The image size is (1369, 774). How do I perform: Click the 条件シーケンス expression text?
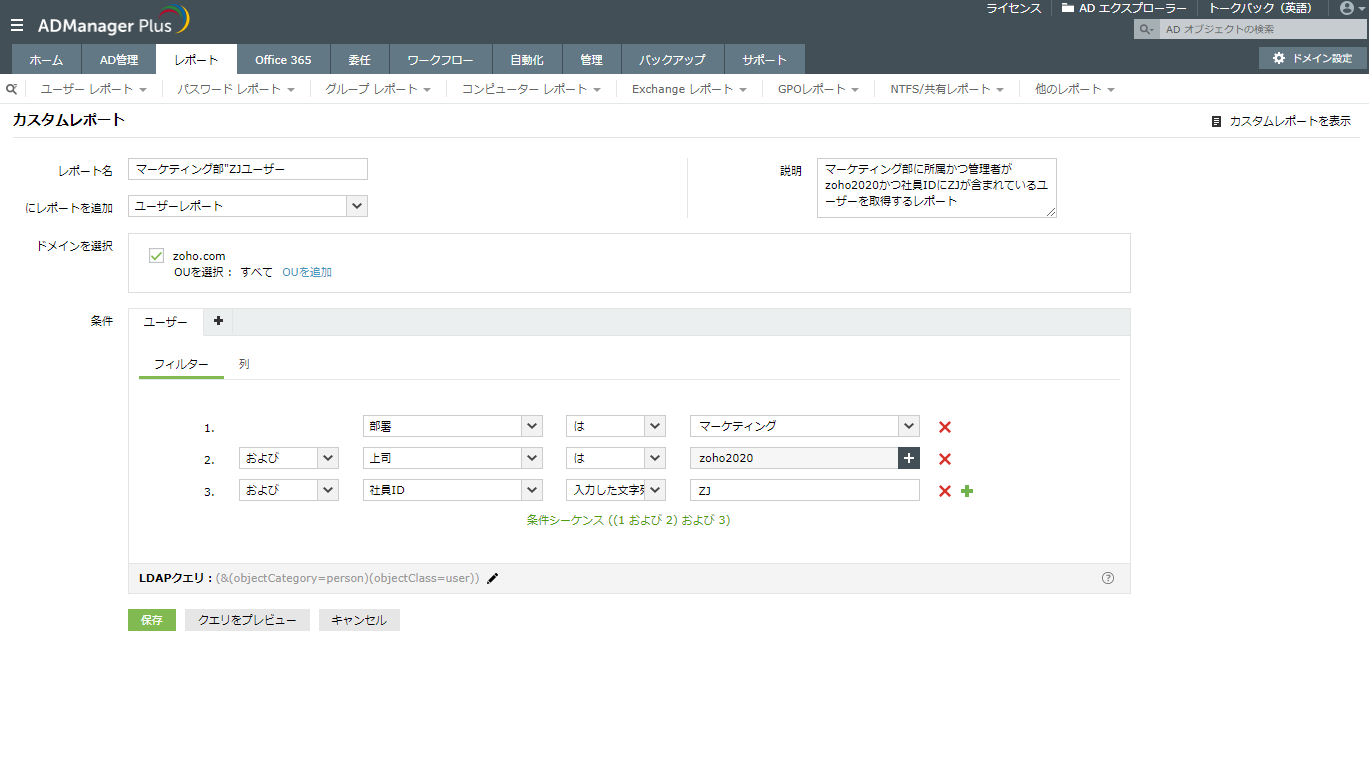(x=629, y=520)
